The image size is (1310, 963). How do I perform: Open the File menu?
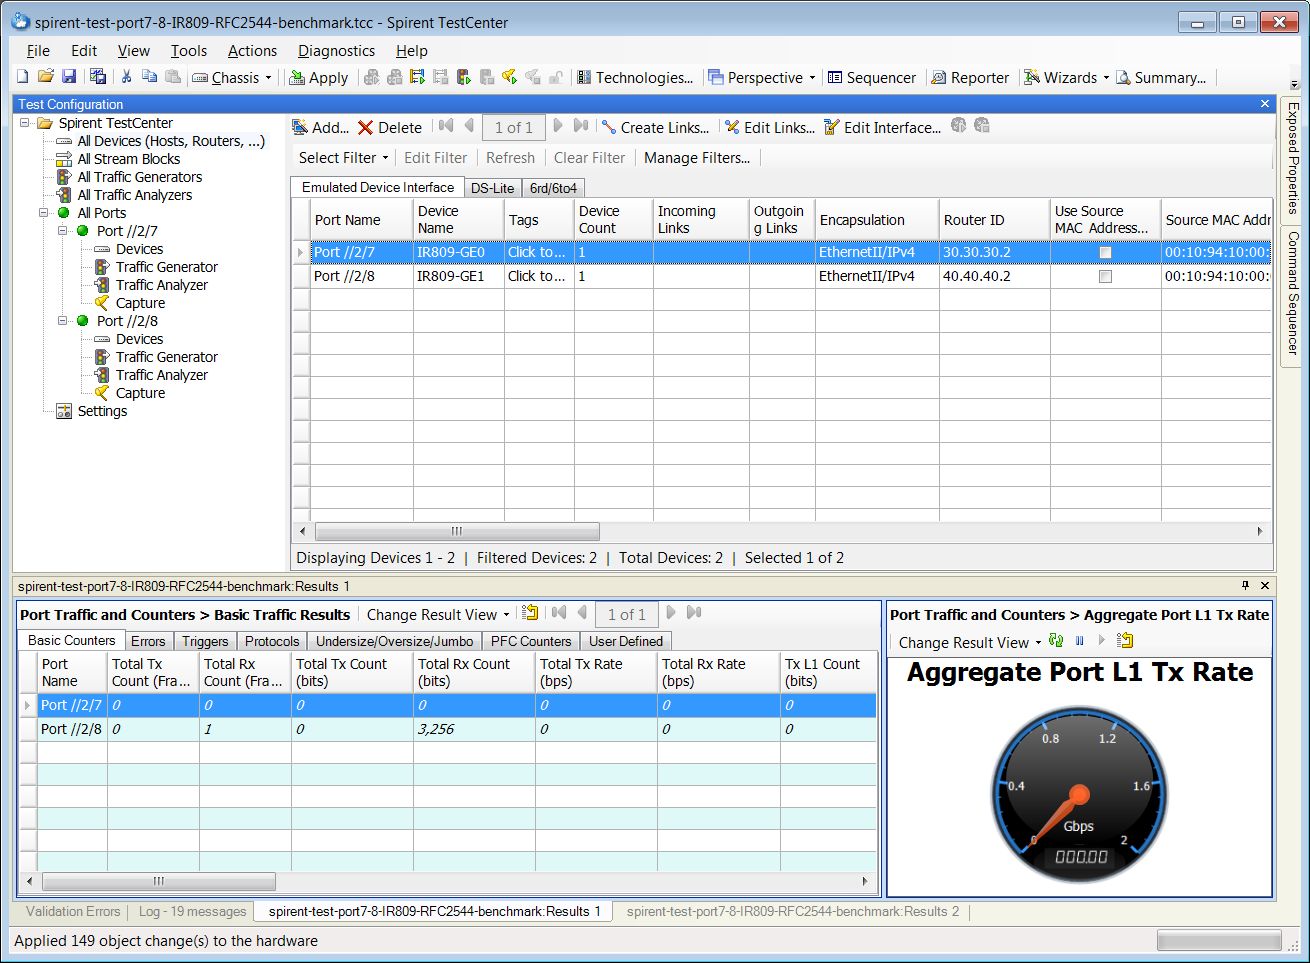38,51
